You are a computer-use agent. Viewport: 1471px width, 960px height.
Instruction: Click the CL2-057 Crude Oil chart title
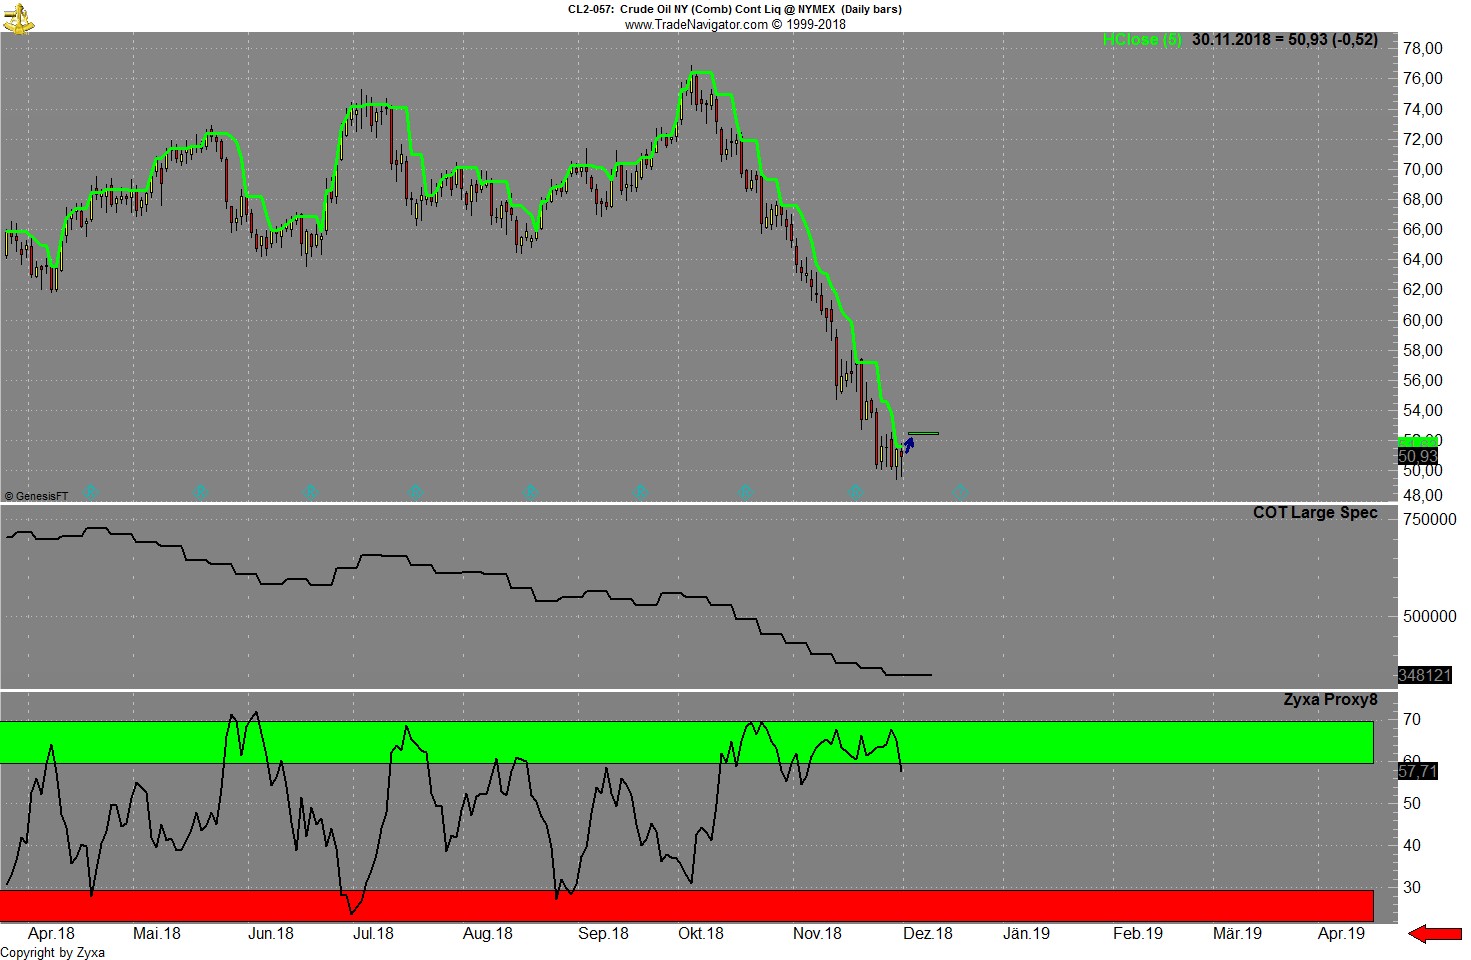coord(735,9)
